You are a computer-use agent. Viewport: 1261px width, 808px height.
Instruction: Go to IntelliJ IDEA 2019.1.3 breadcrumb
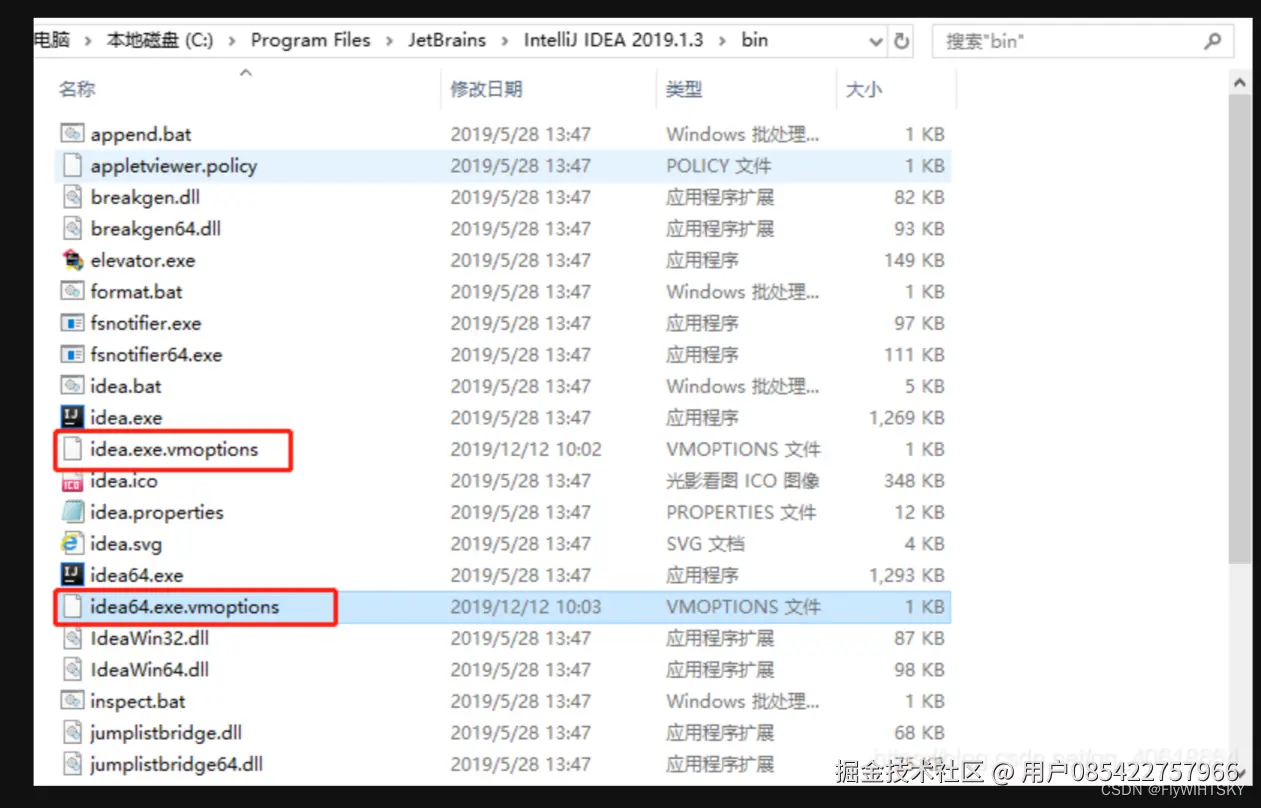coord(614,41)
